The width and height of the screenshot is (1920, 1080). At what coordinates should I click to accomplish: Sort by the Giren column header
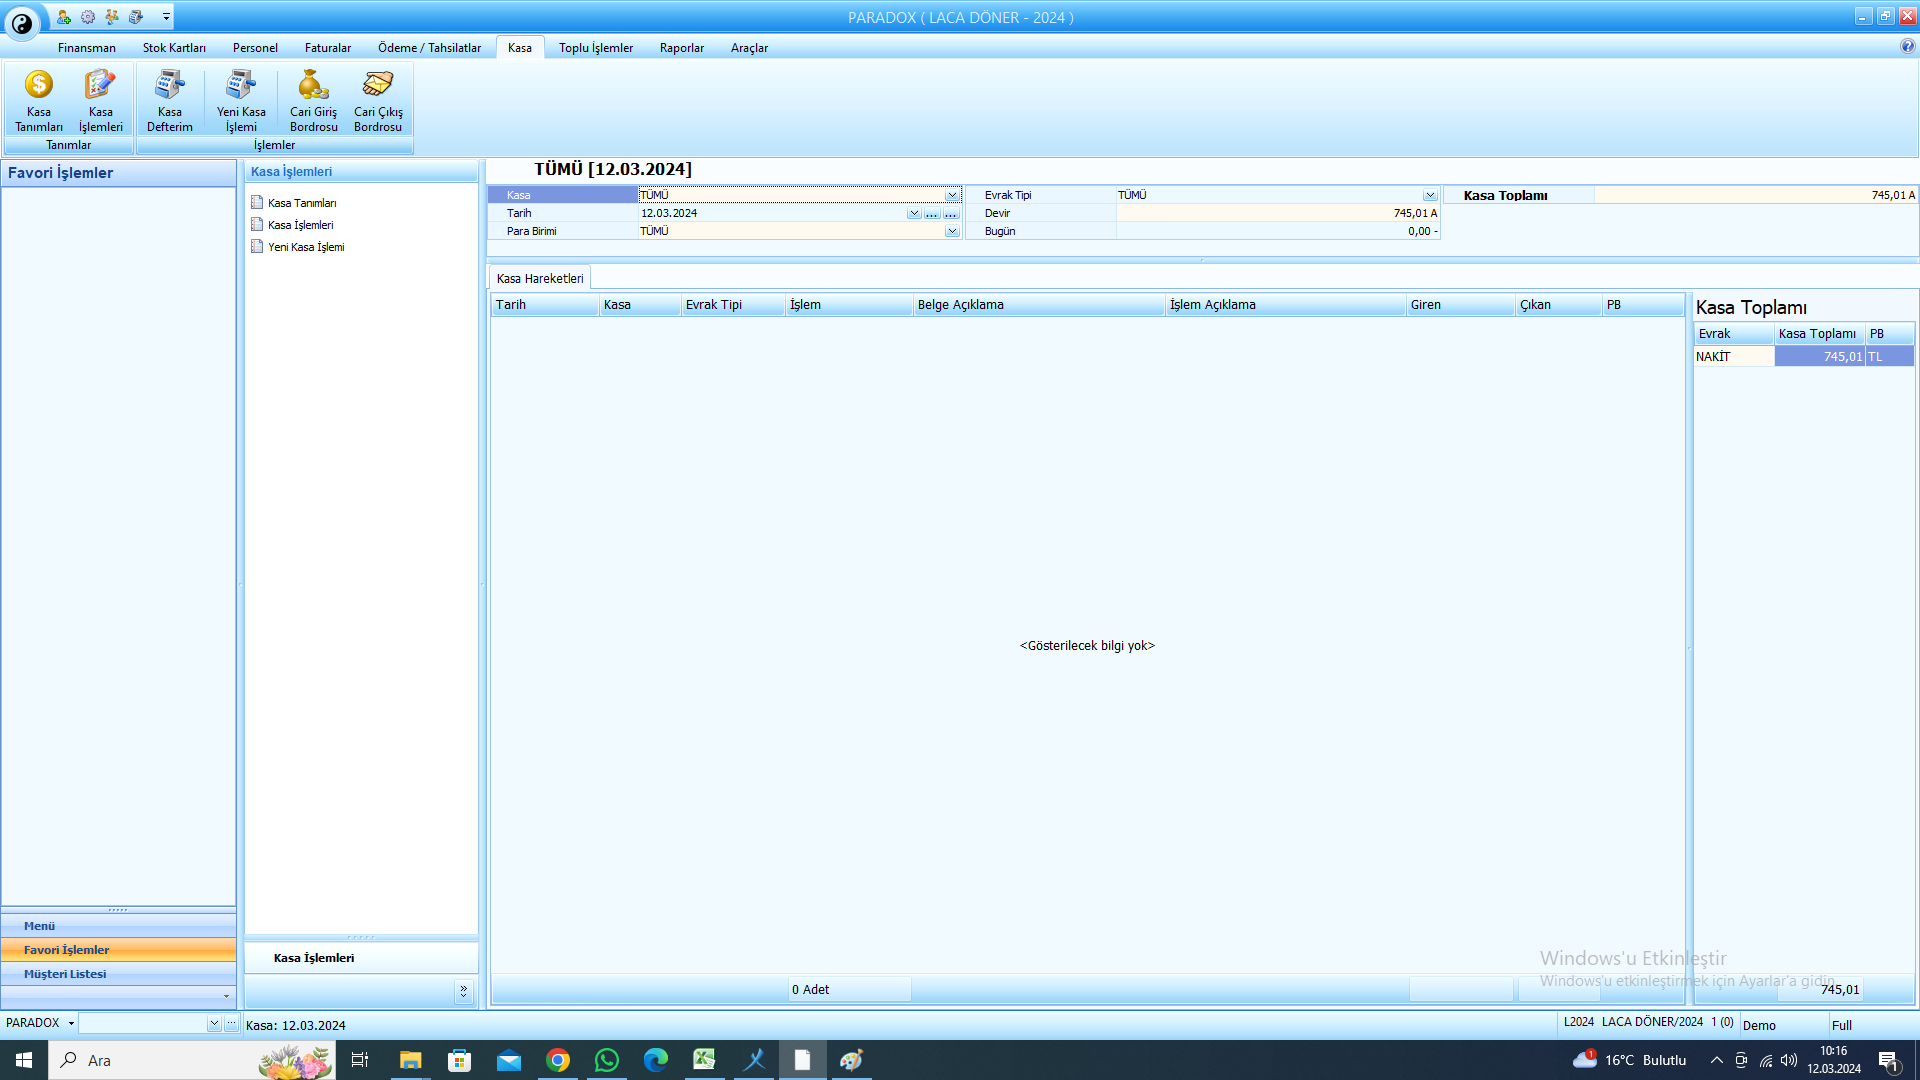(1460, 305)
